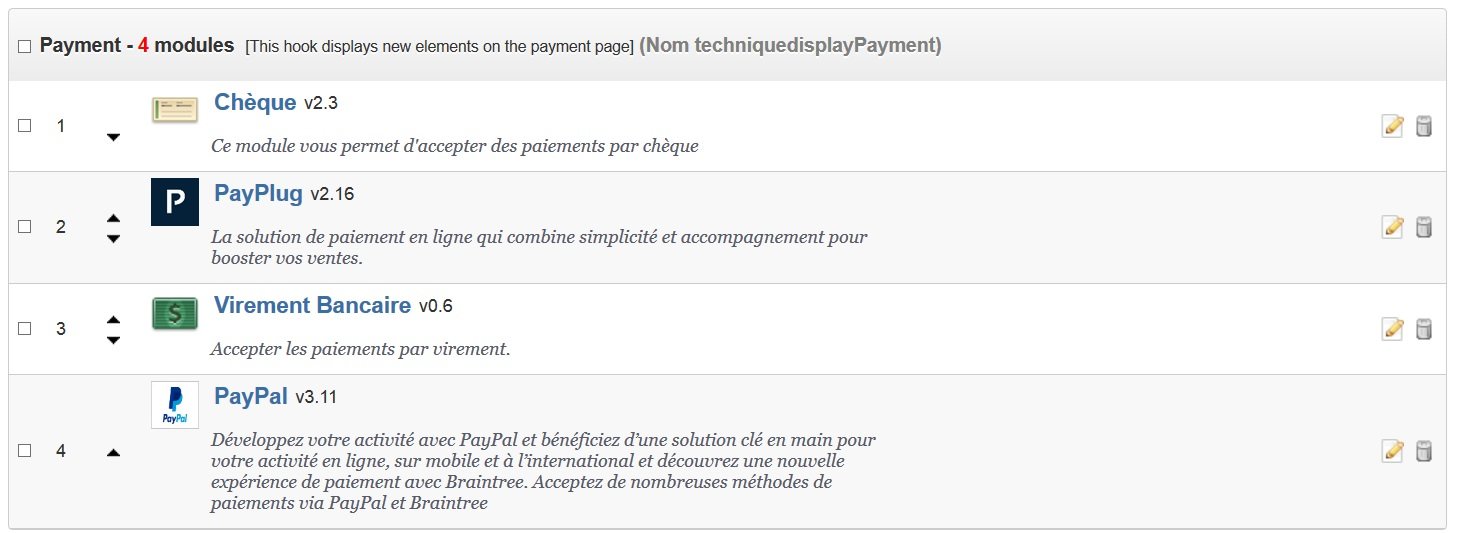Screen dimensions: 1460x533
Task: Click the trash icon in PayPal row
Action: [1424, 451]
